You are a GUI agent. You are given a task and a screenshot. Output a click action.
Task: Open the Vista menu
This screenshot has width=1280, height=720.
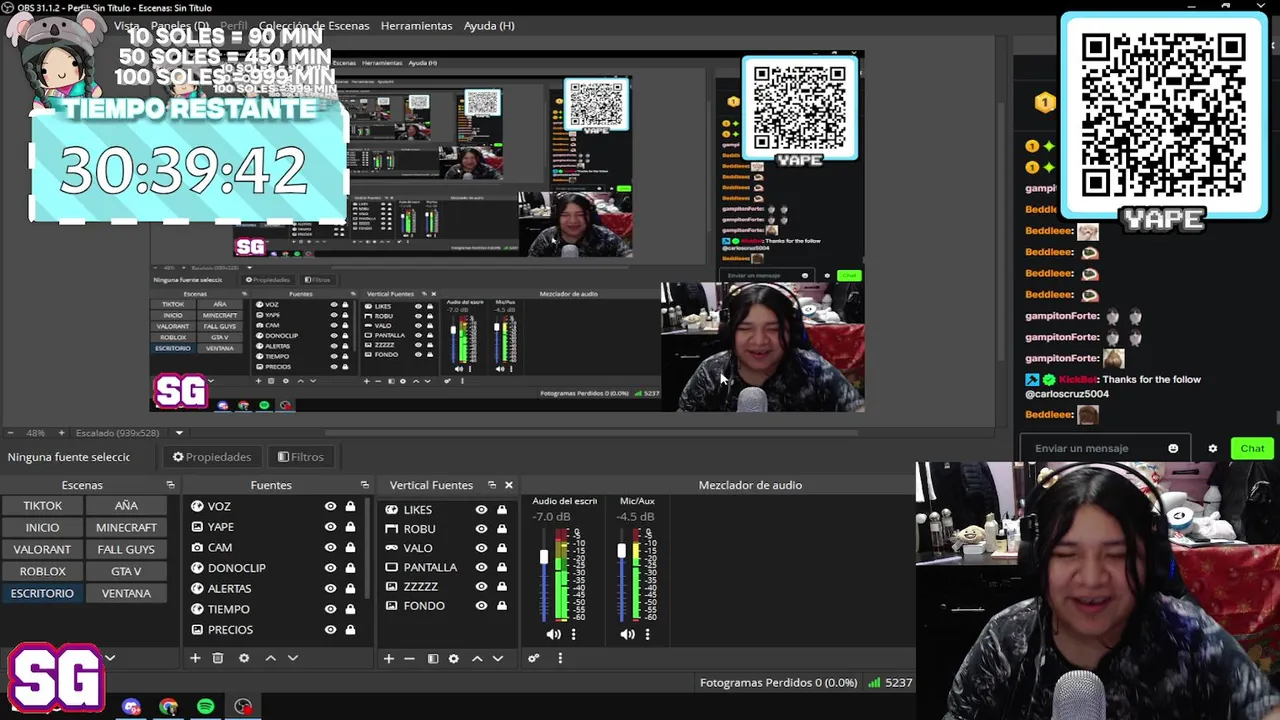(127, 25)
